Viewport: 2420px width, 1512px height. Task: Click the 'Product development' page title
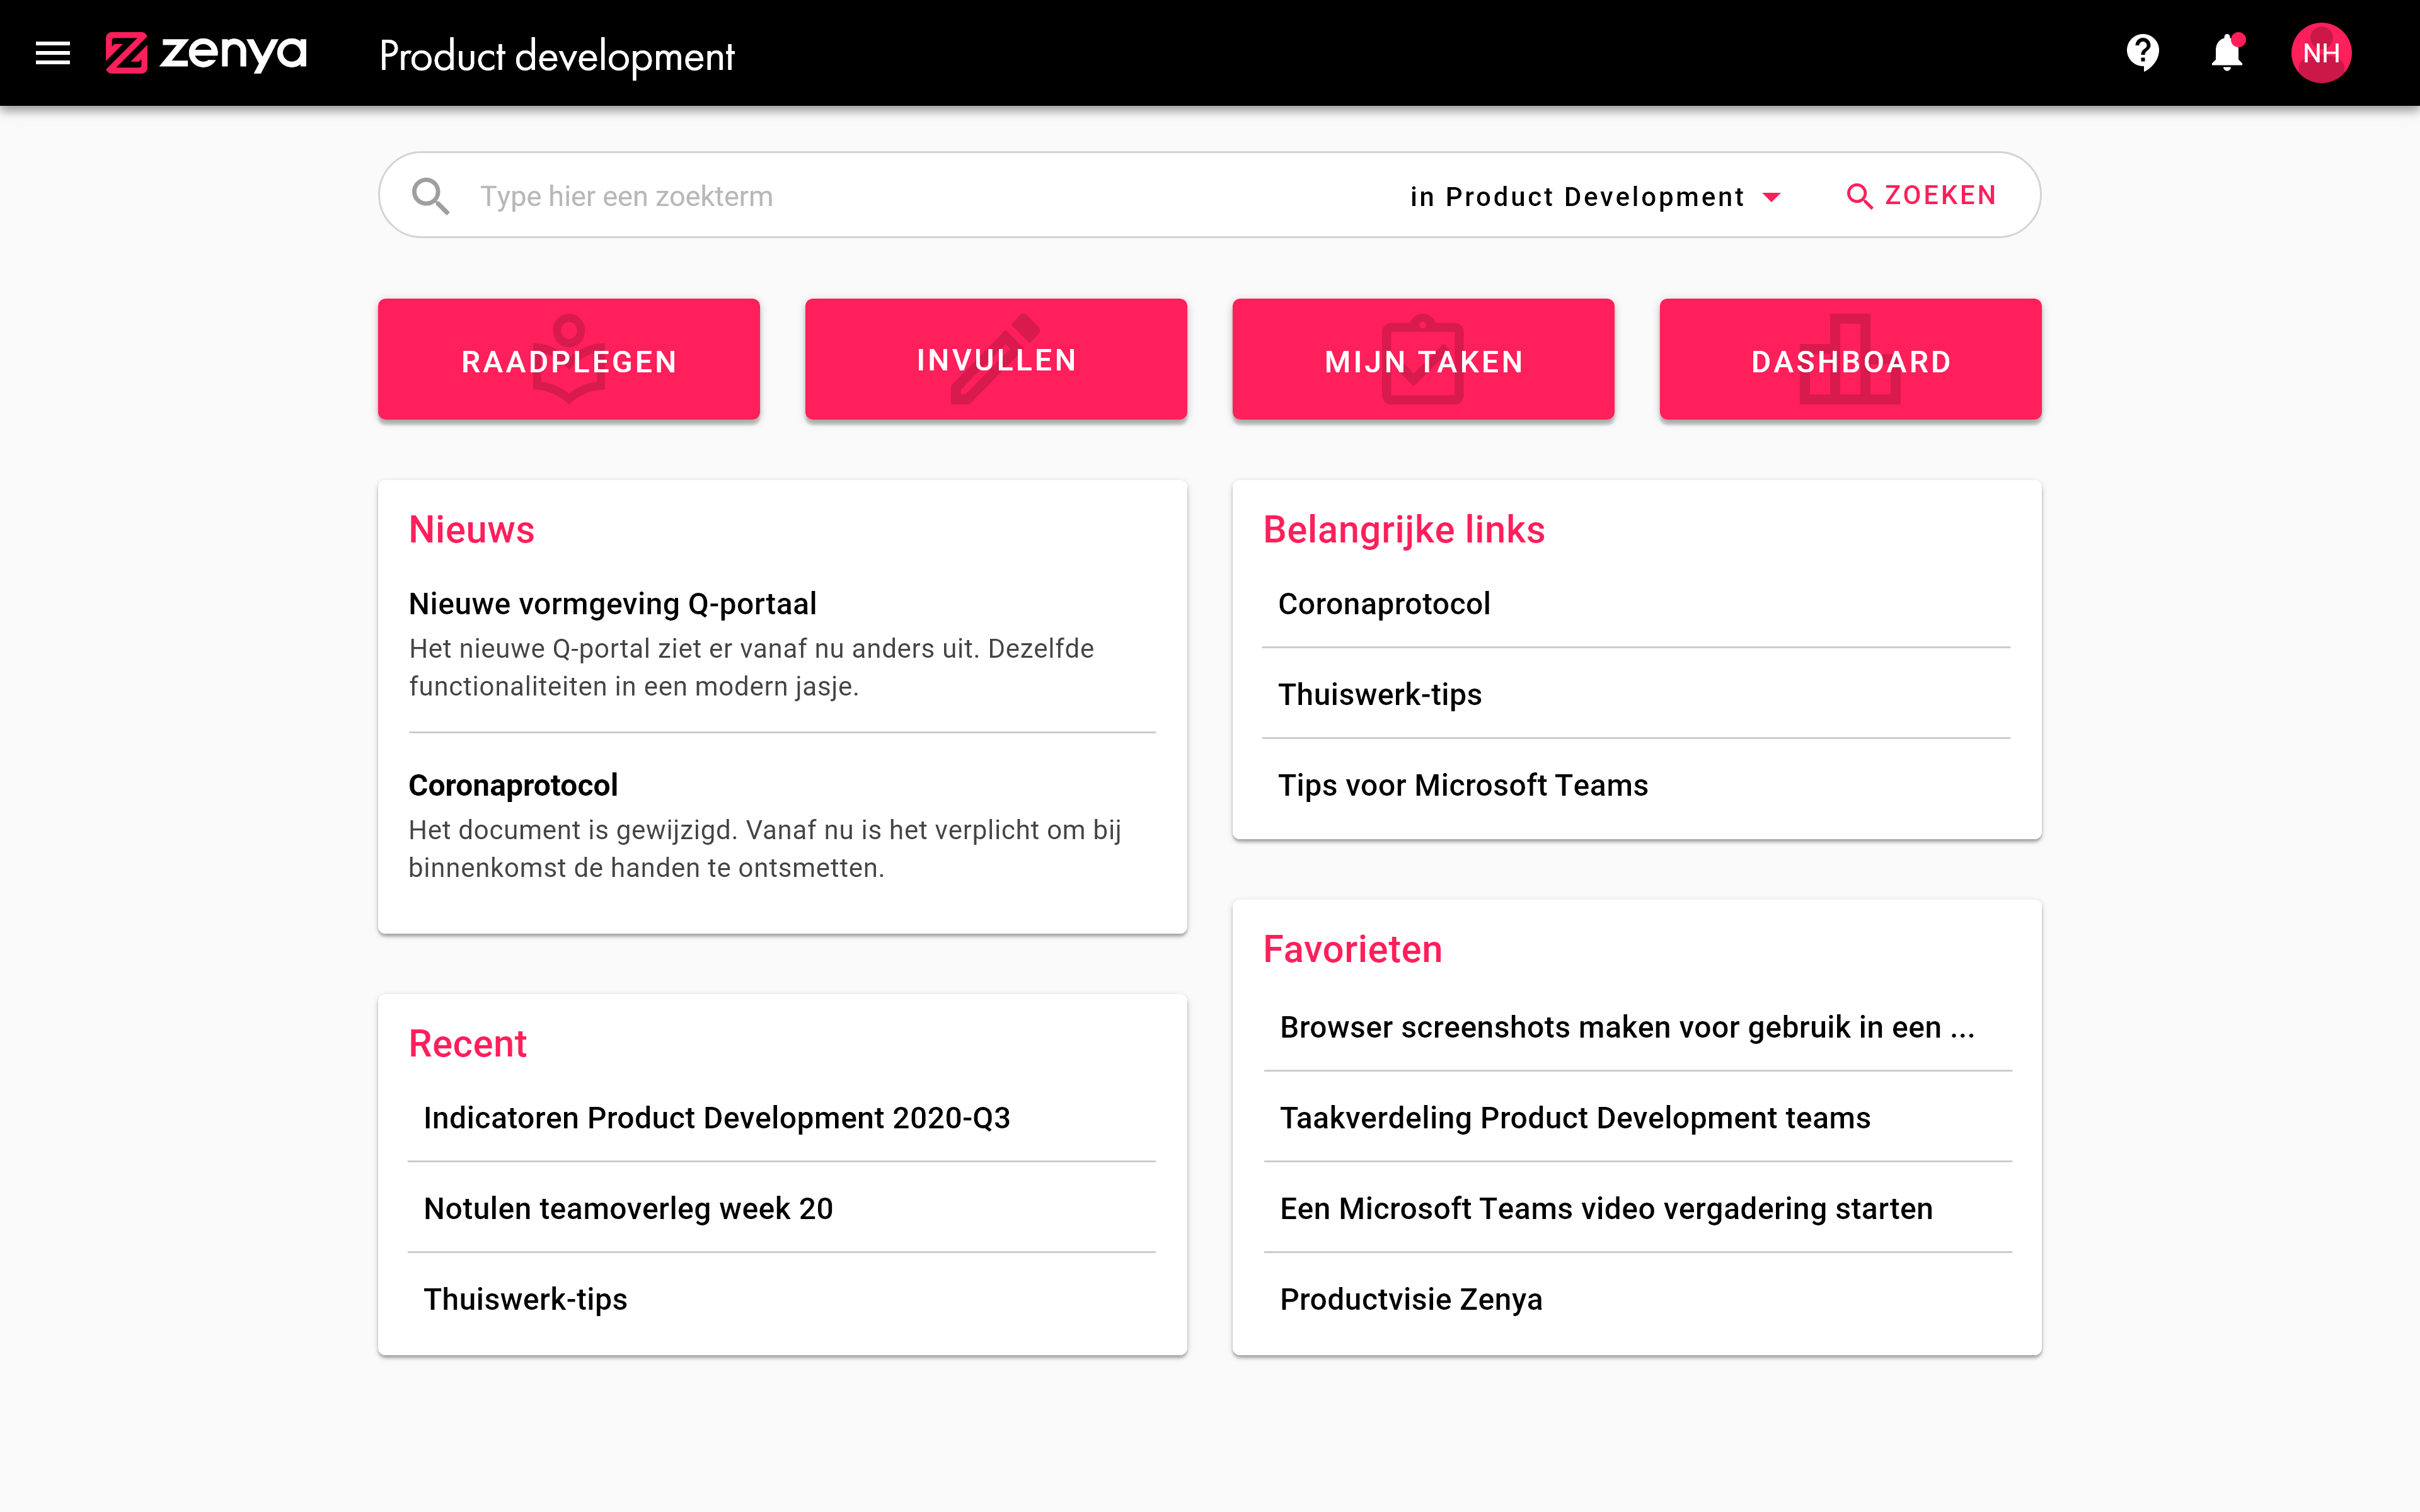pos(557,56)
